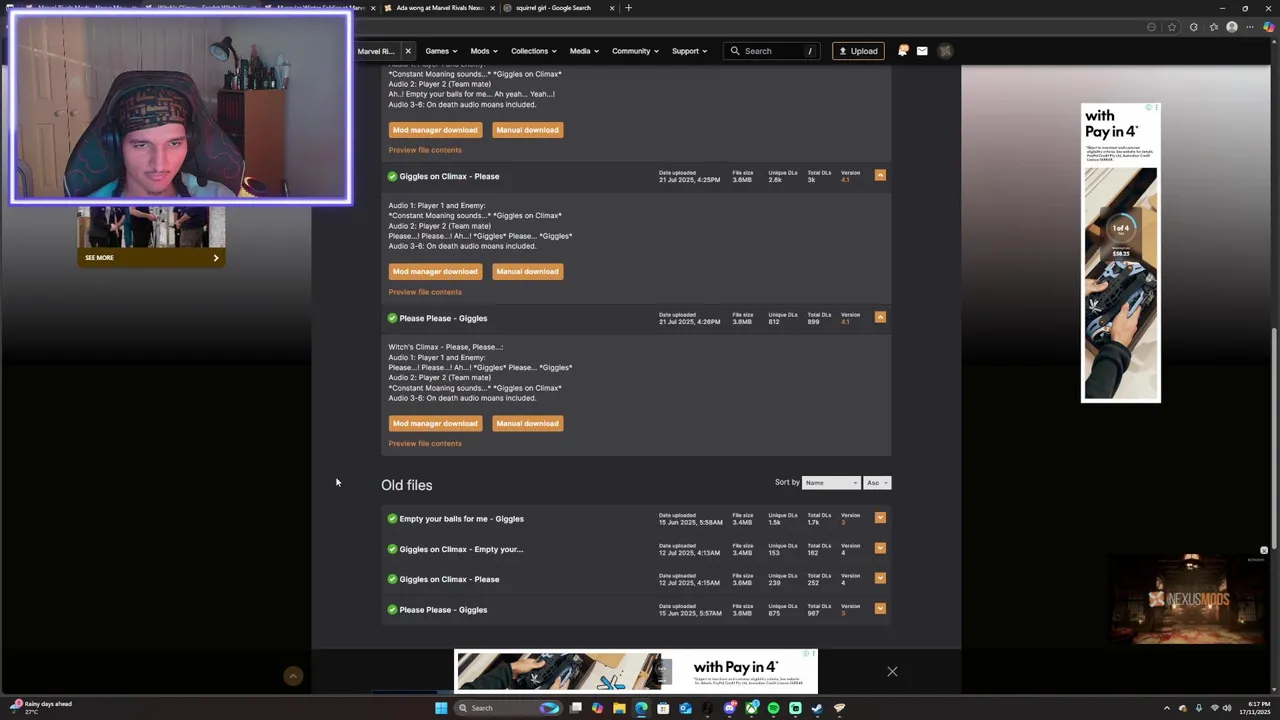Preview file contents of Giggles on Climax - Please
This screenshot has height=720, width=1280.
click(x=425, y=292)
